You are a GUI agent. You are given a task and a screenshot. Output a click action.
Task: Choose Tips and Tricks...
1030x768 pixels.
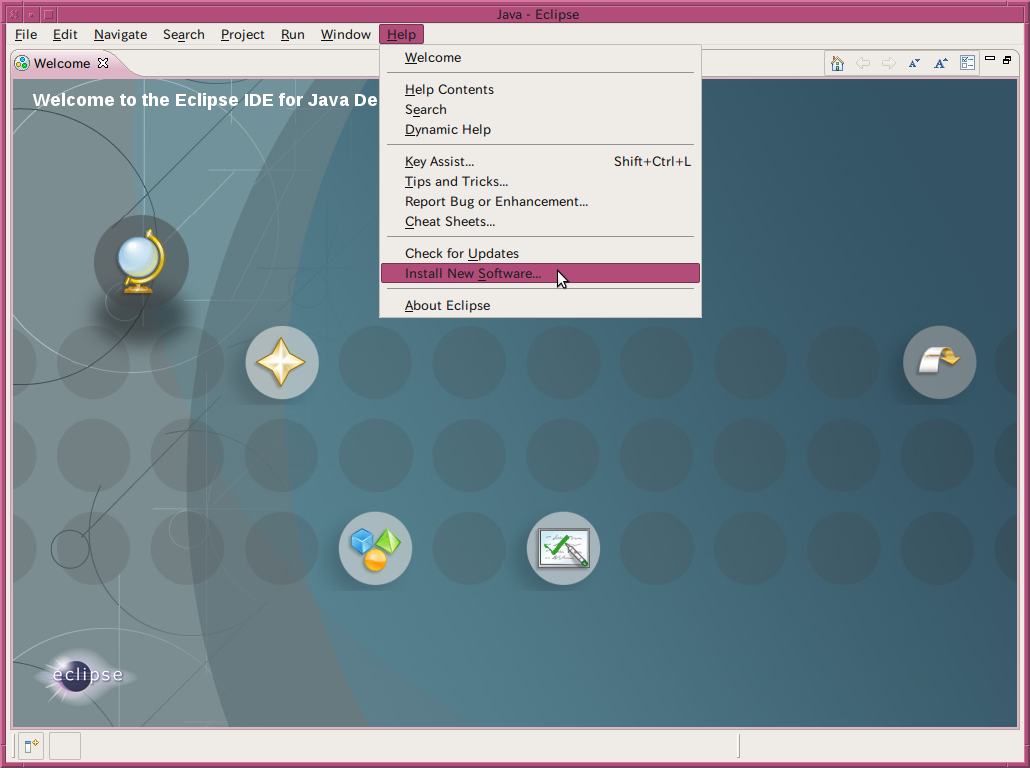(x=540, y=181)
